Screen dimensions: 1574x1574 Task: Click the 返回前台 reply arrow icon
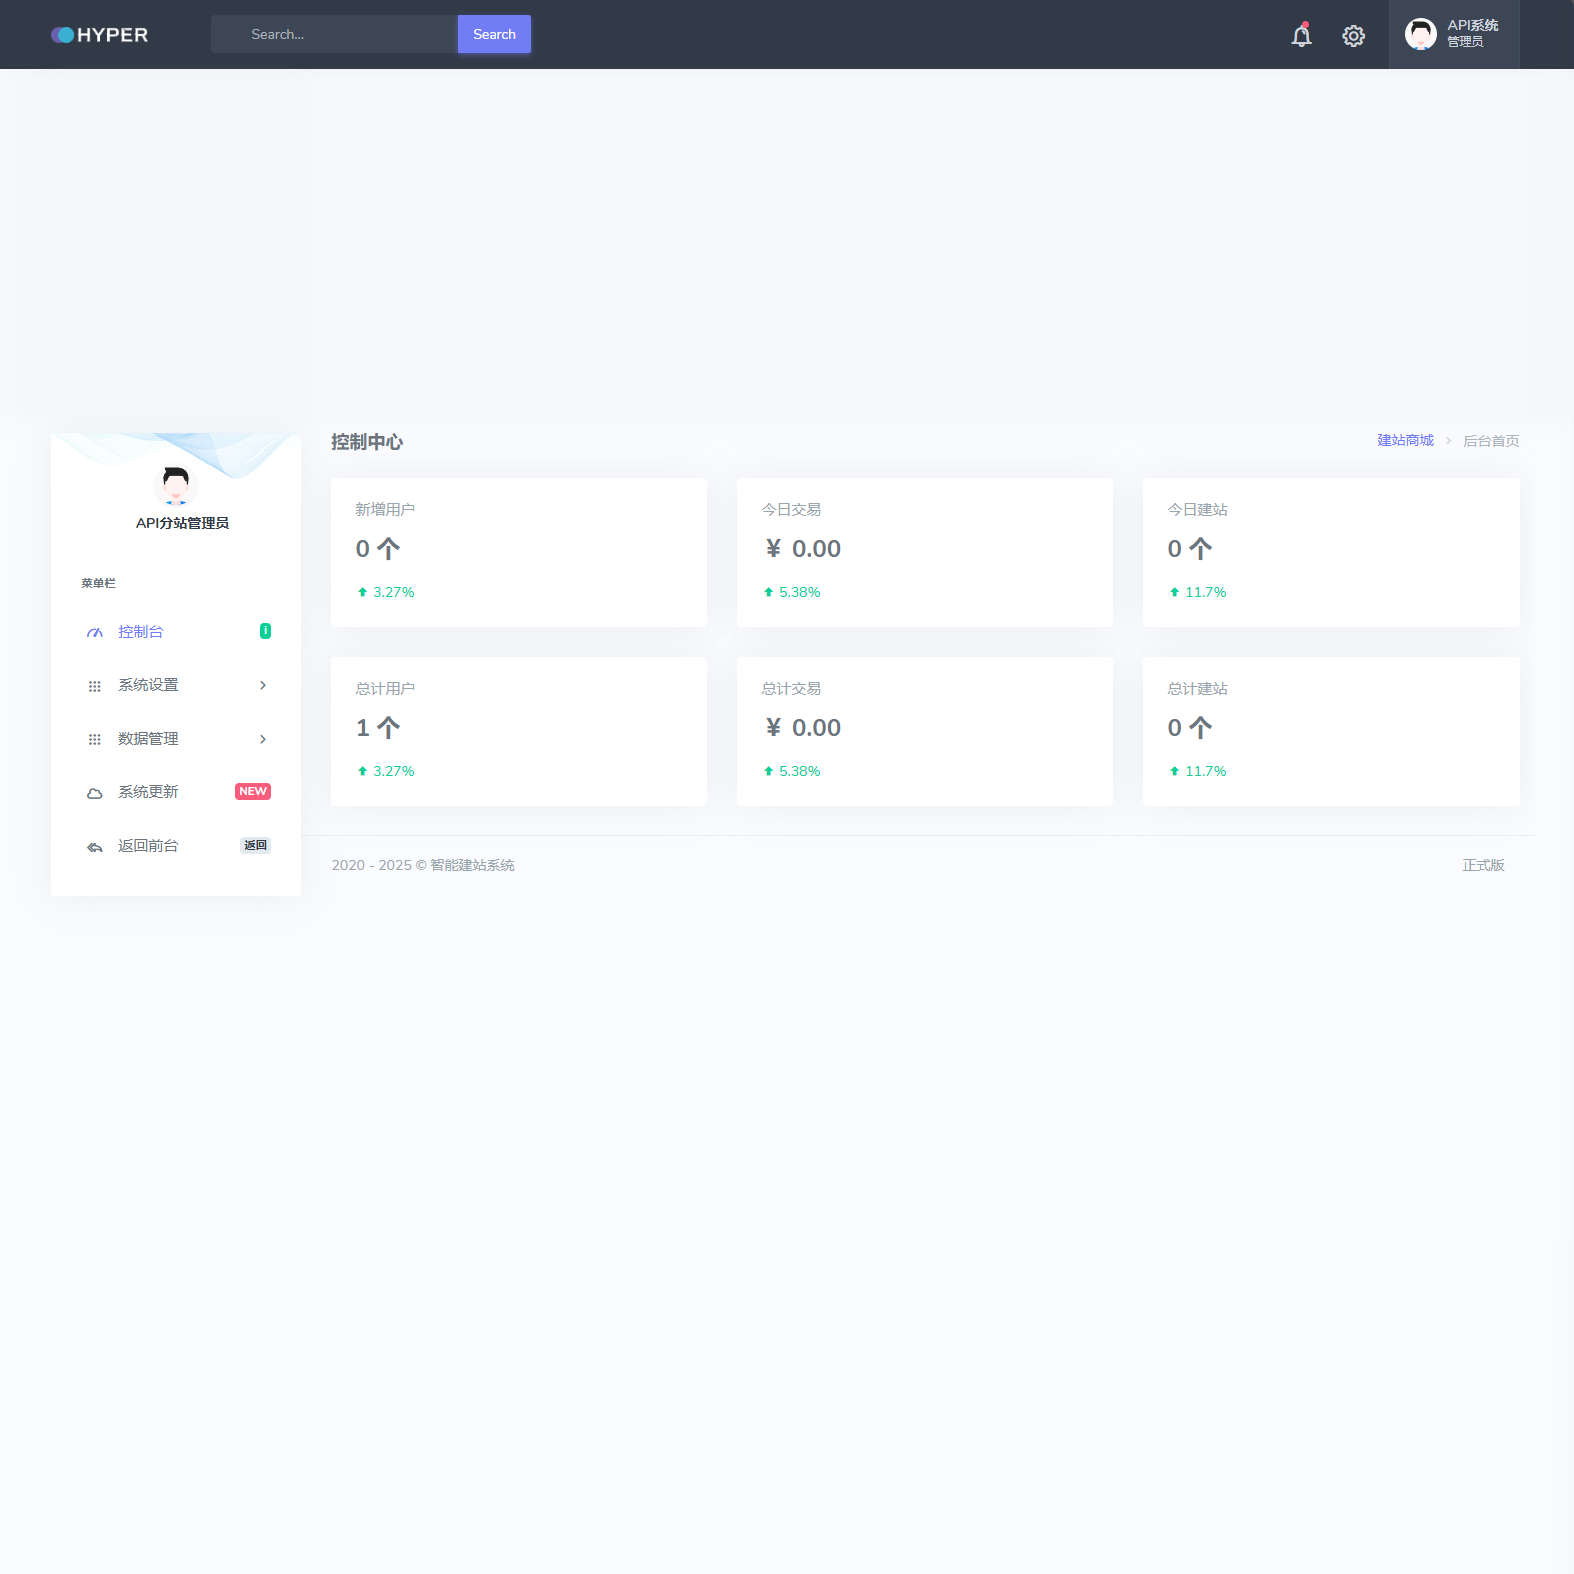[x=95, y=847]
